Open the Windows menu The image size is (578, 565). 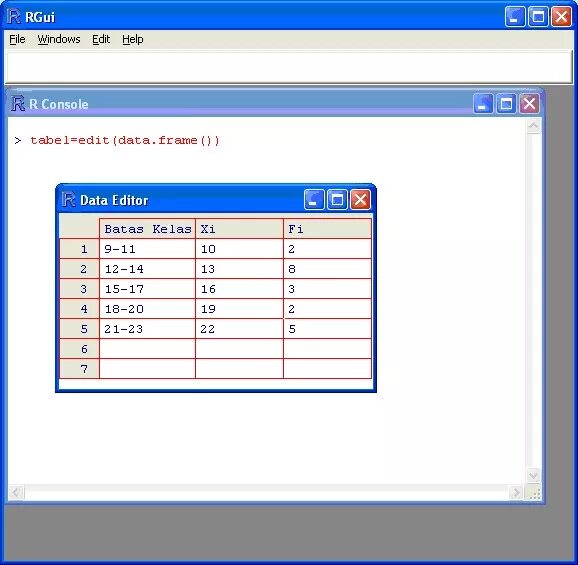click(59, 39)
